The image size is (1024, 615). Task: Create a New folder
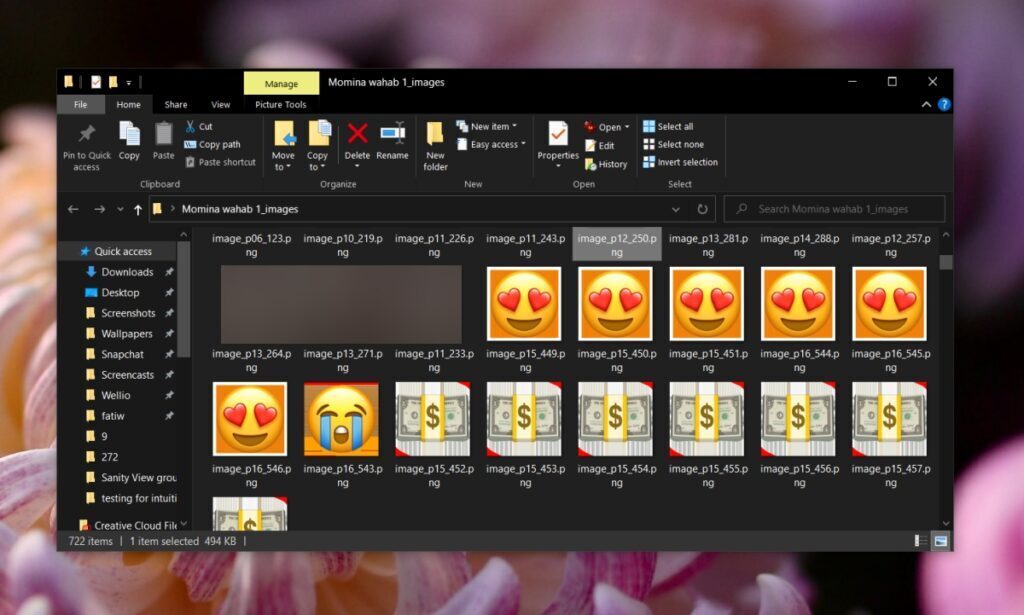434,145
